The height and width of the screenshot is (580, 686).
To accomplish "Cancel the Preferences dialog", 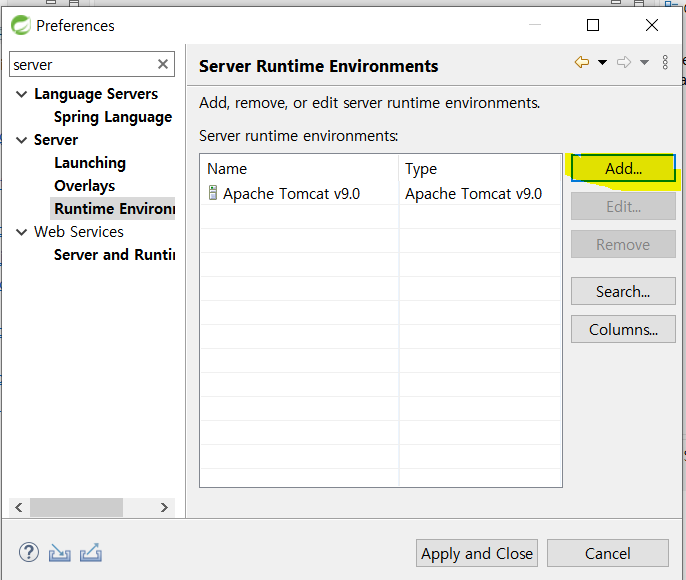I will coord(608,553).
